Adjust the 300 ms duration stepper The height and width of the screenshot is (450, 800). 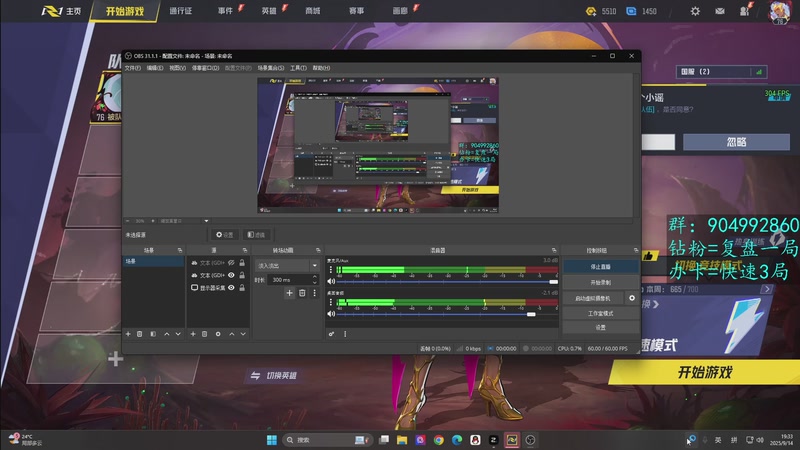(315, 280)
